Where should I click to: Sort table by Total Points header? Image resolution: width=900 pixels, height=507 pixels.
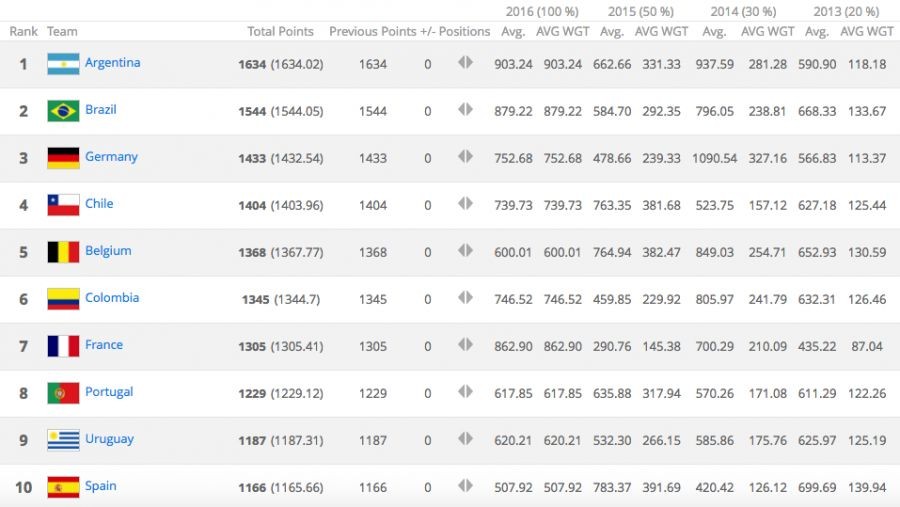(x=280, y=32)
